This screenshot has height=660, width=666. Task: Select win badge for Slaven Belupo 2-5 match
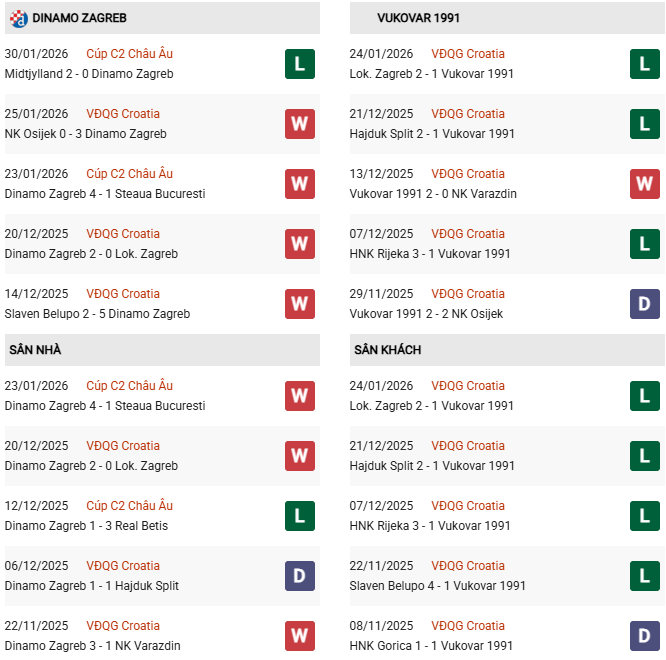coord(300,304)
